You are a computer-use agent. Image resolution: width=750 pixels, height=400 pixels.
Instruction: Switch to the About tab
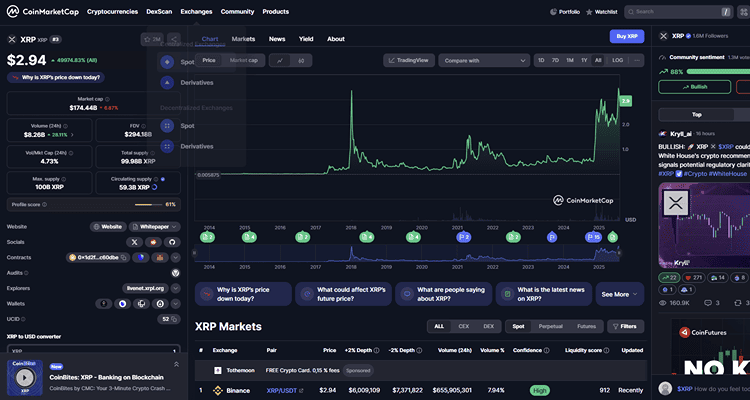click(x=336, y=39)
